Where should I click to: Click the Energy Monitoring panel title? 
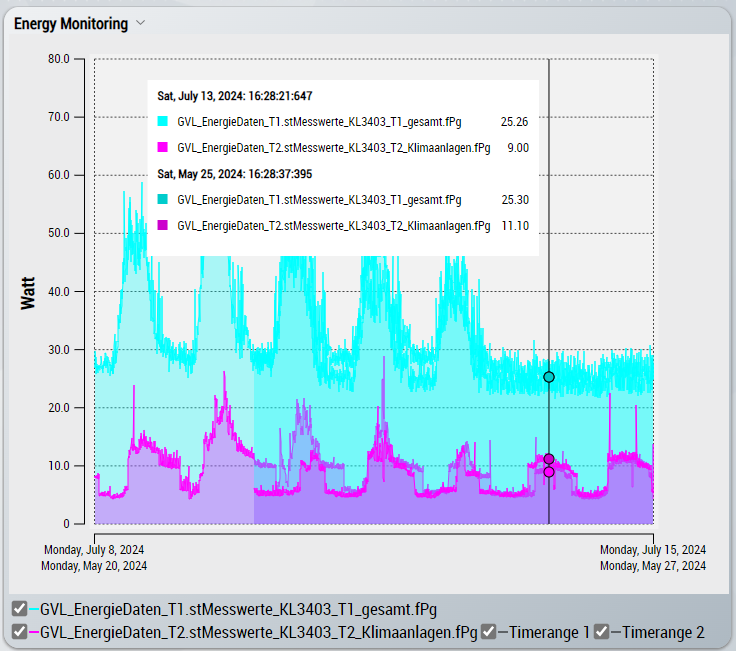[70, 23]
